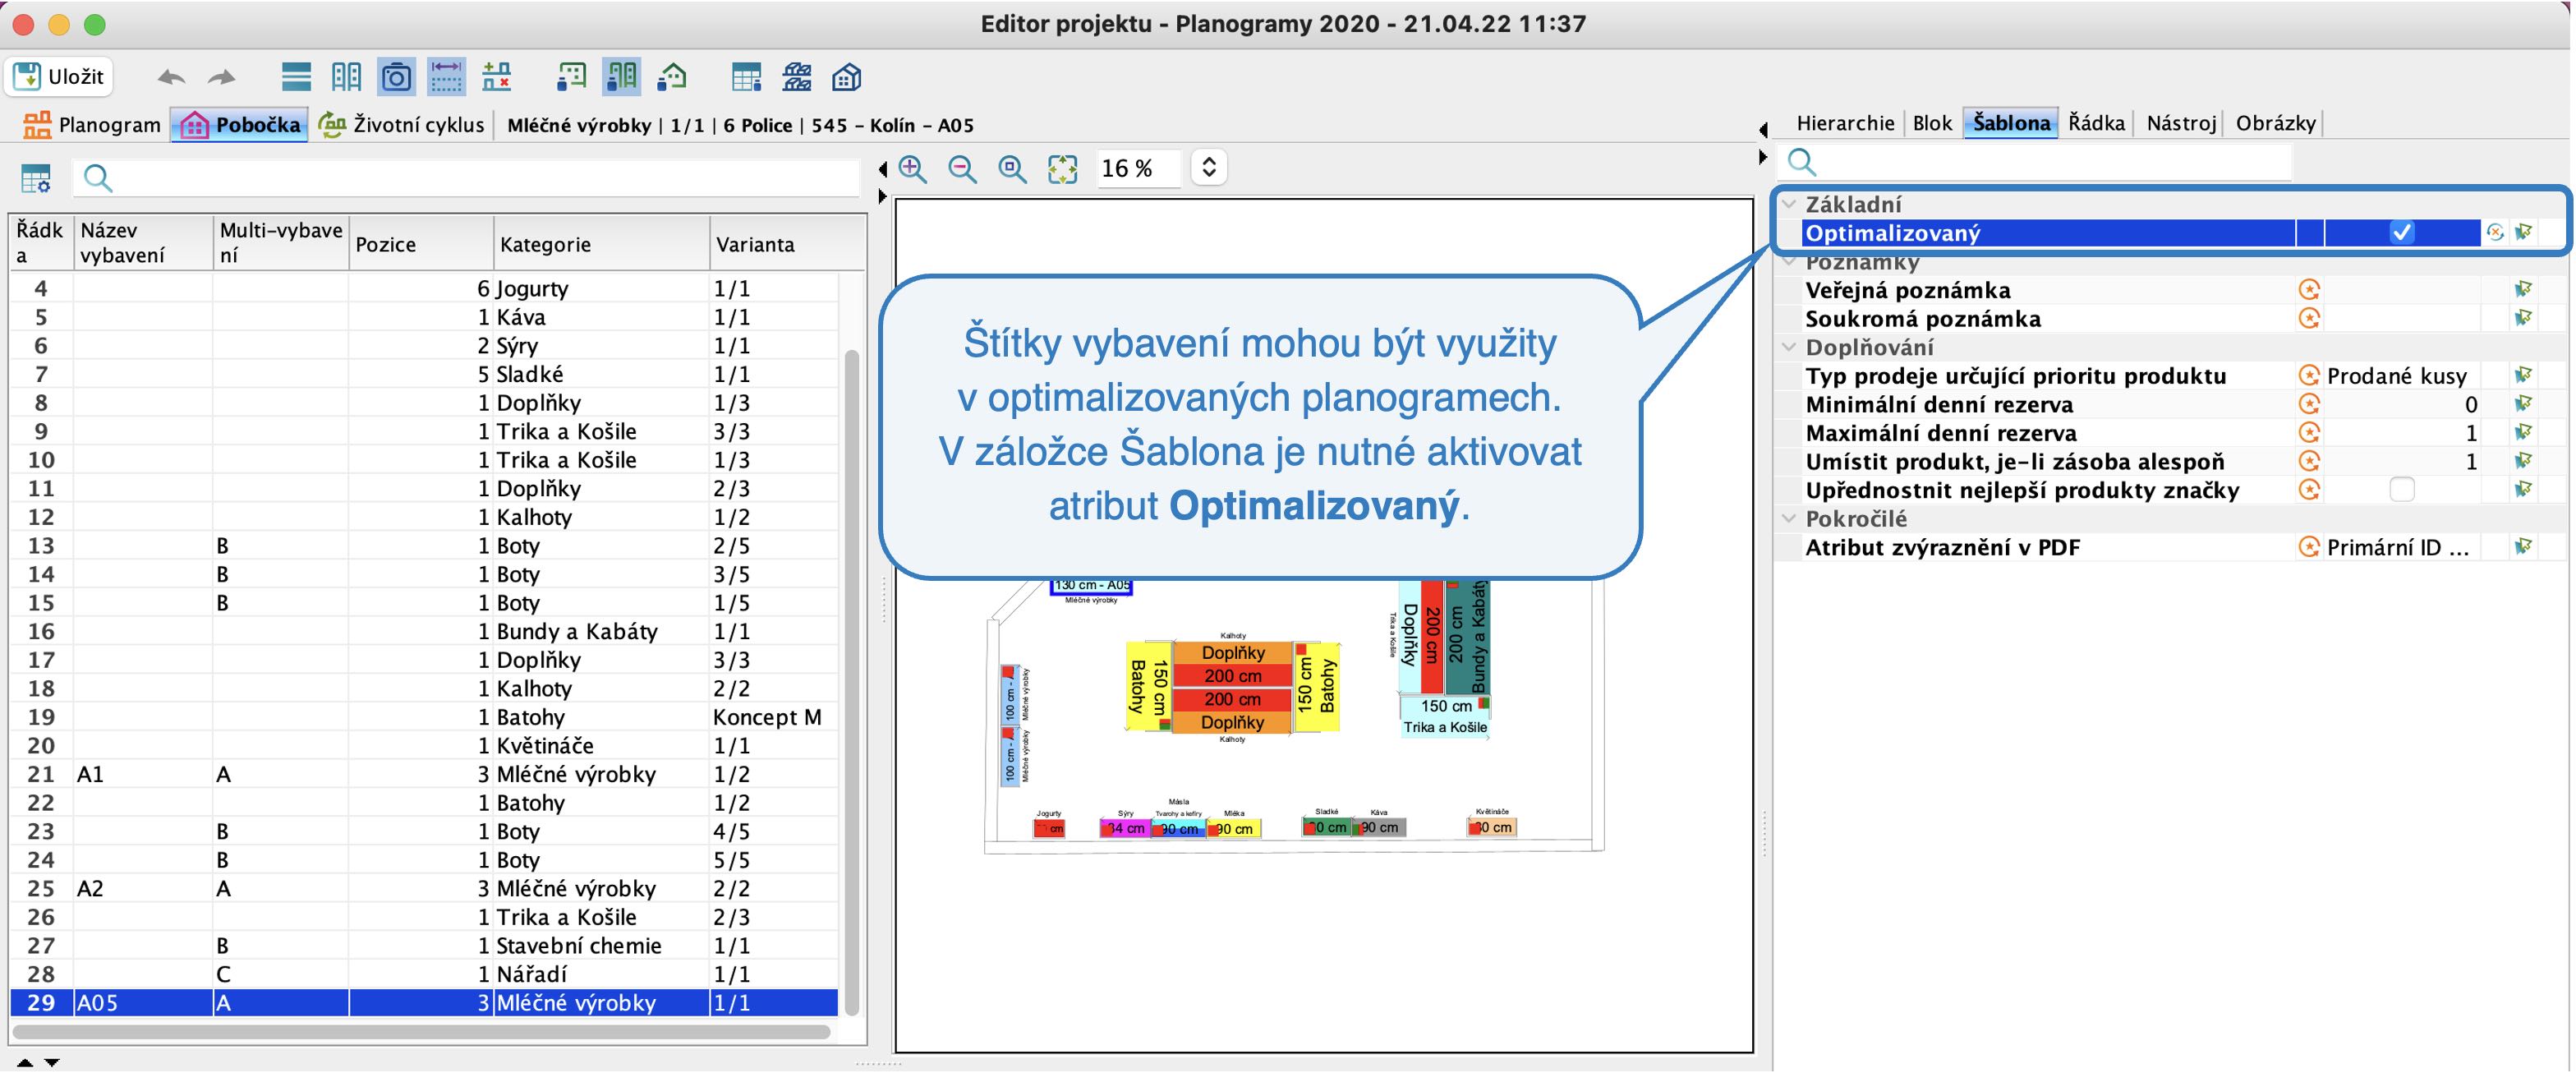Zoom out of the floor plan
The width and height of the screenshot is (2576, 1073).
point(962,169)
